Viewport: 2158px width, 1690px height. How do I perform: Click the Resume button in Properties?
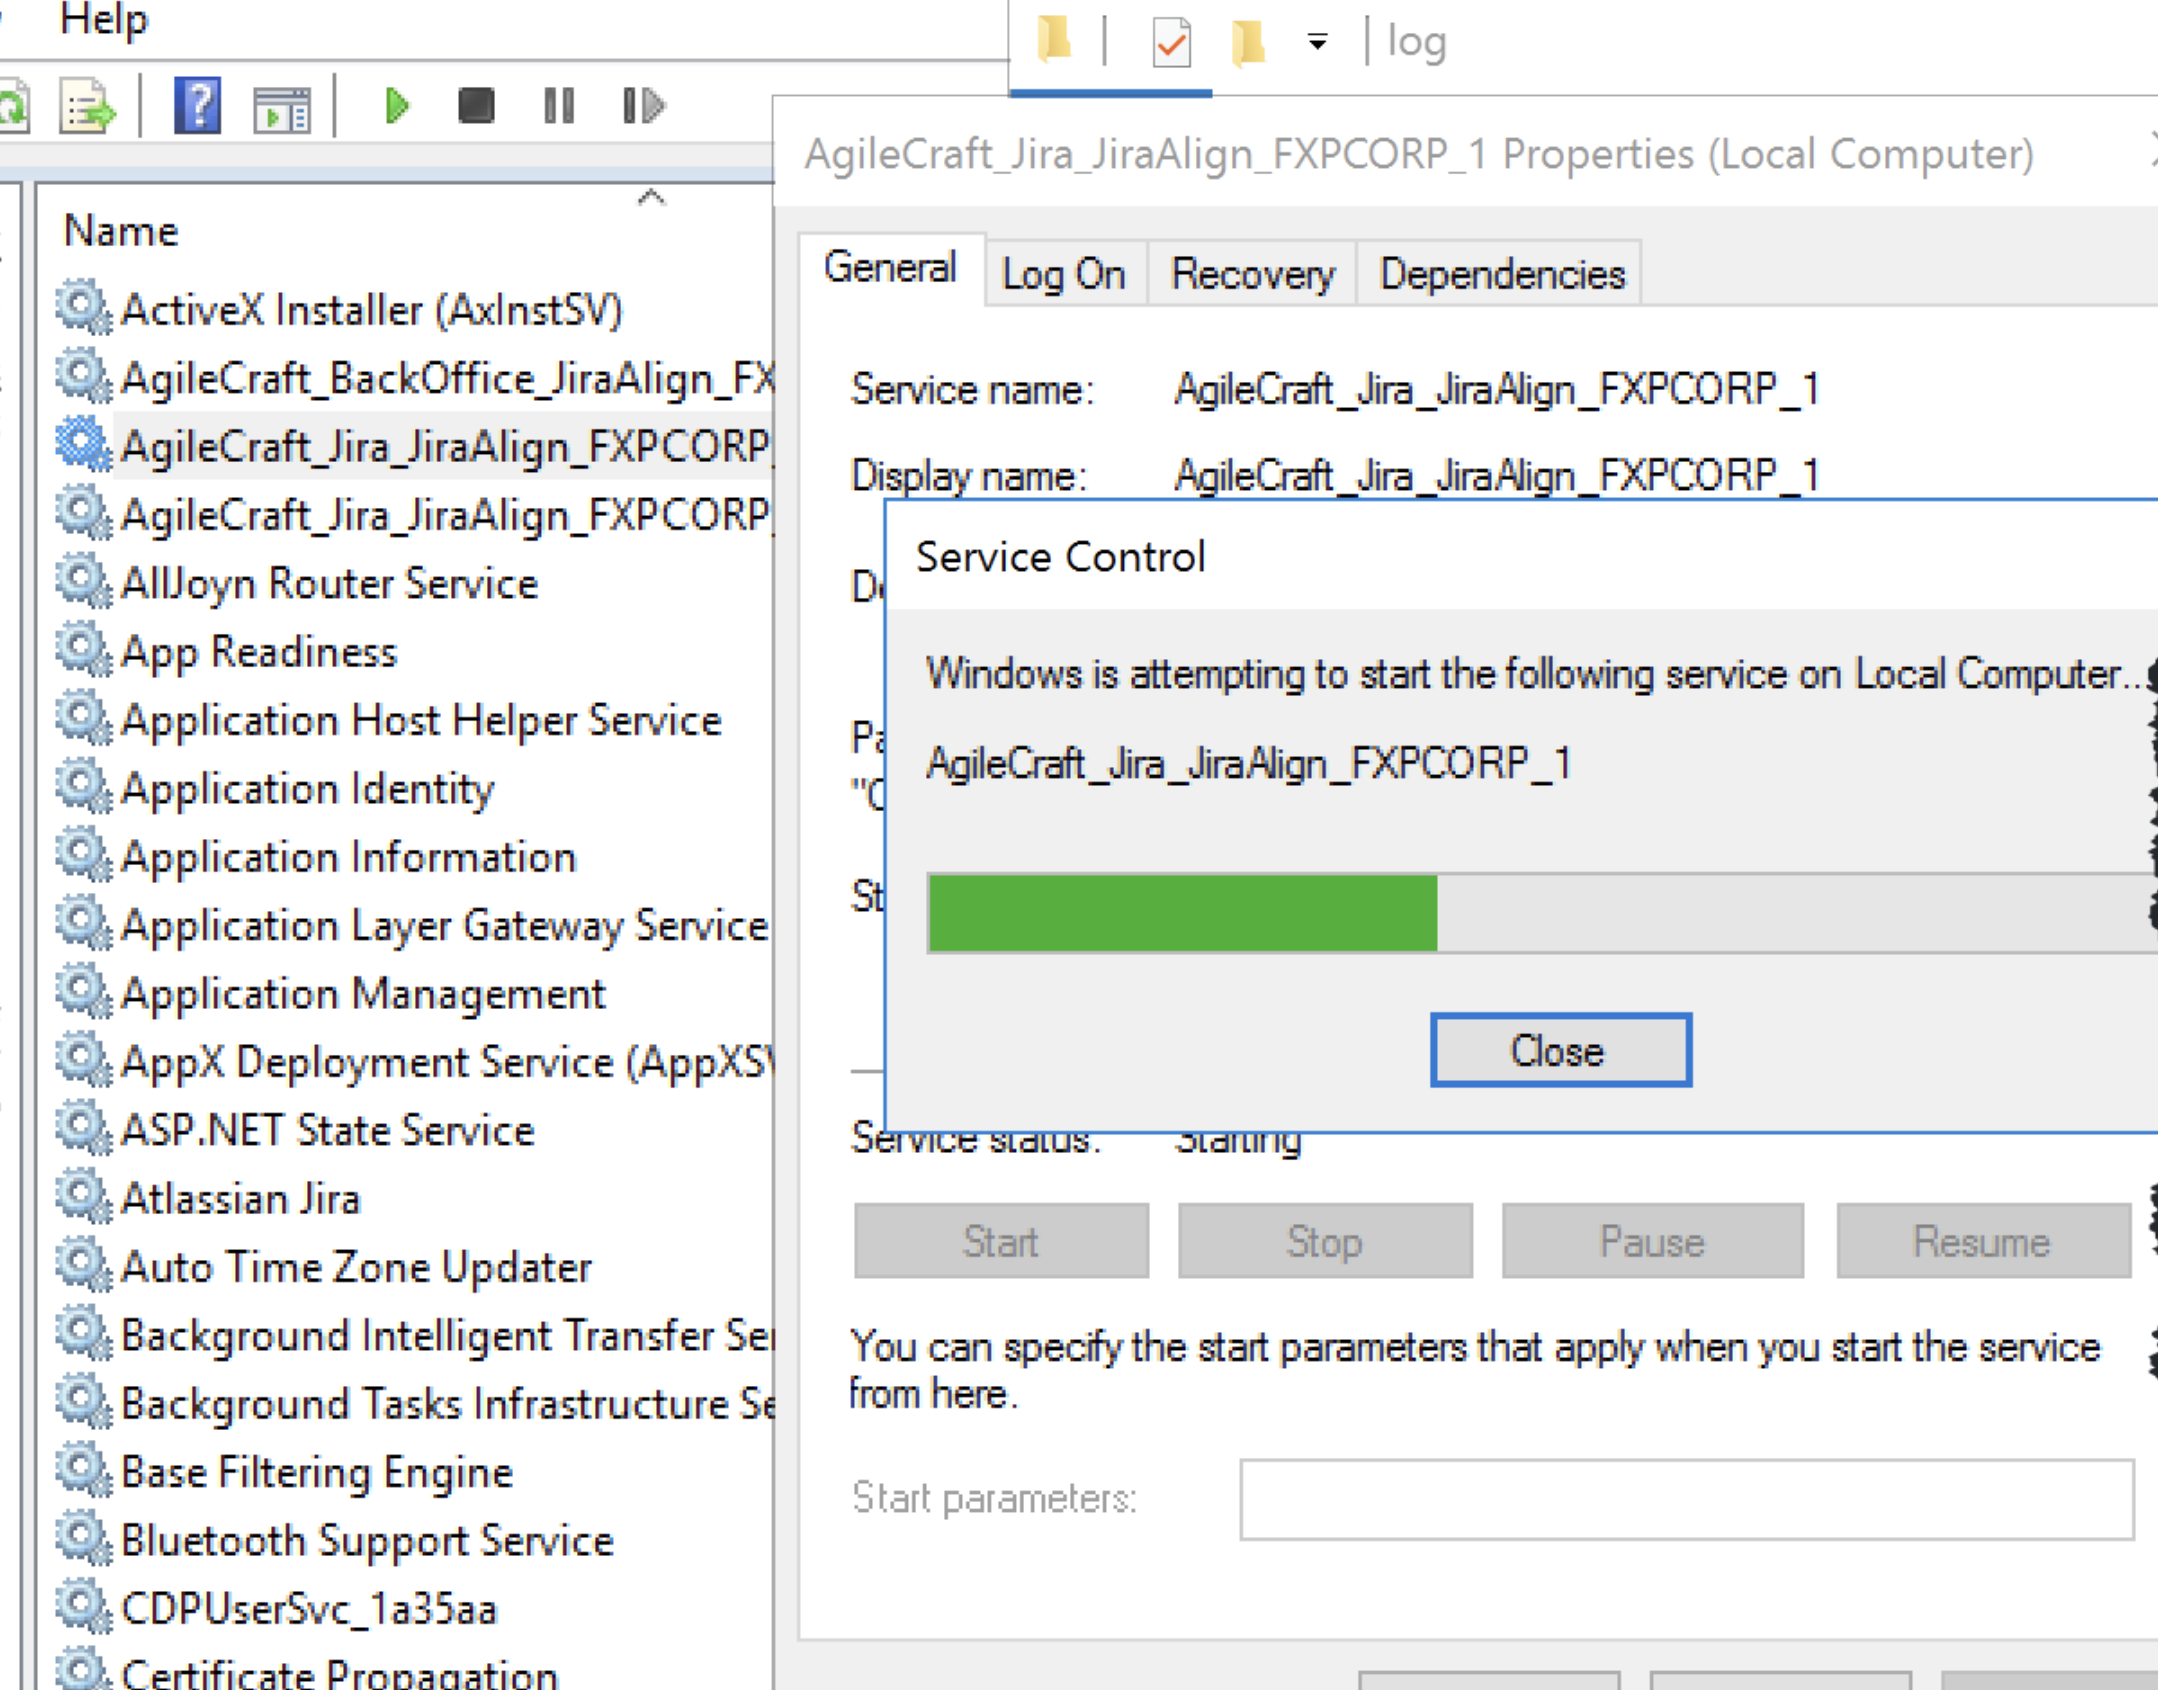pos(1983,1241)
